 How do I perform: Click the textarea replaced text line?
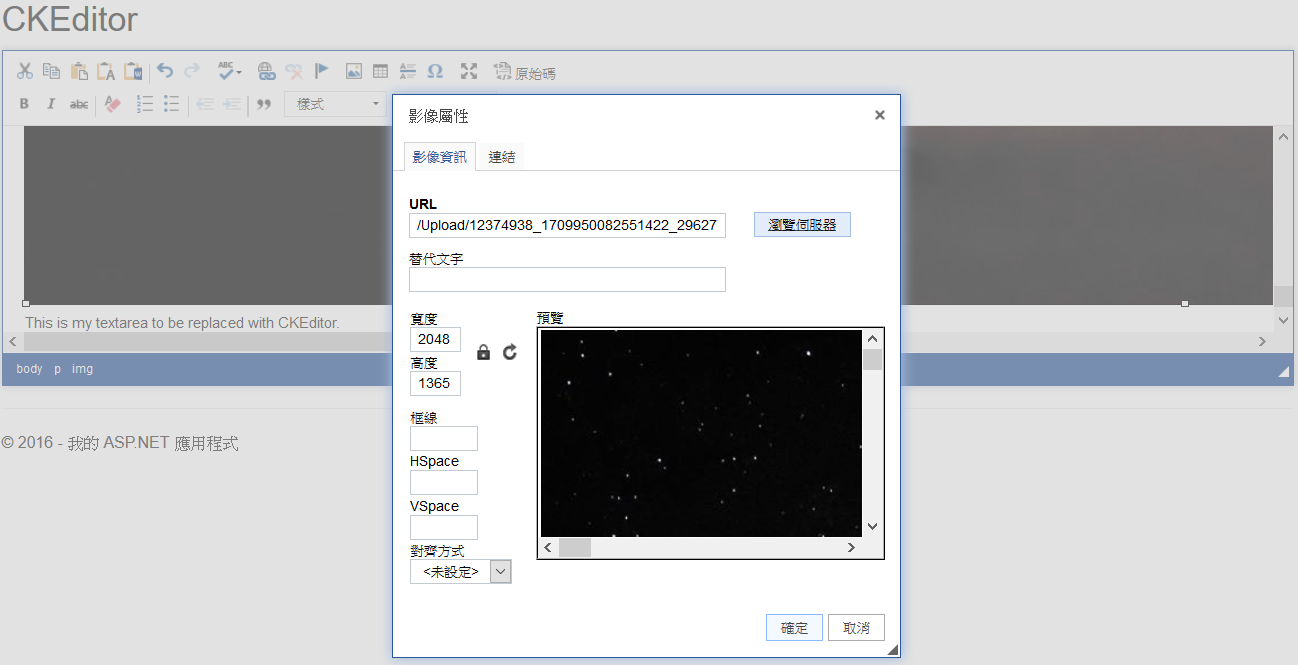tap(182, 322)
